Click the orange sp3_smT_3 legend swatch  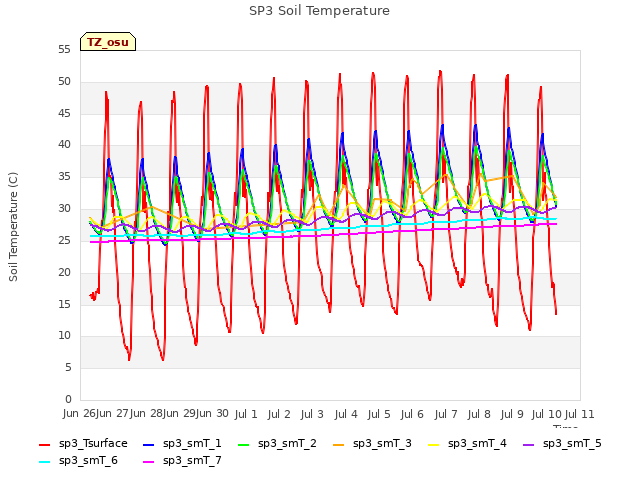pos(338,444)
